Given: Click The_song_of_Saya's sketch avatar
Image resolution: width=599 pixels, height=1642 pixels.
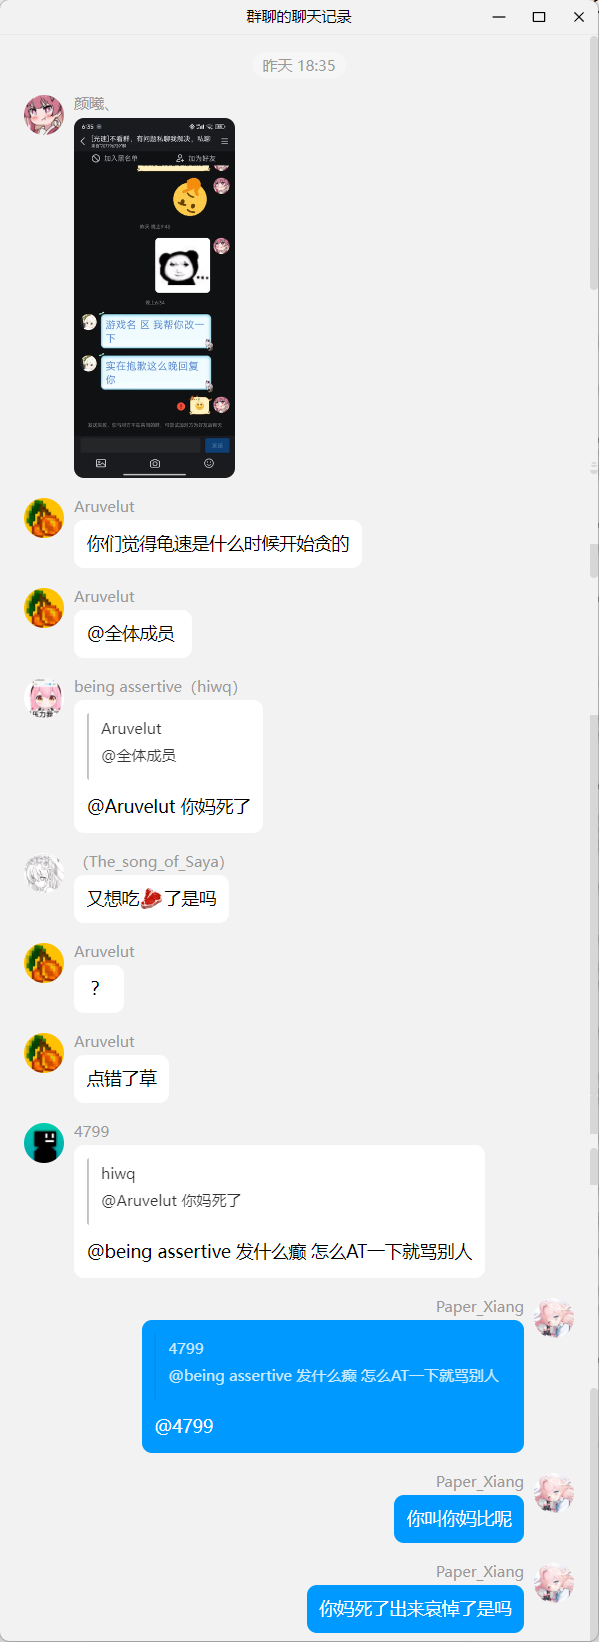Looking at the screenshot, I should (44, 873).
